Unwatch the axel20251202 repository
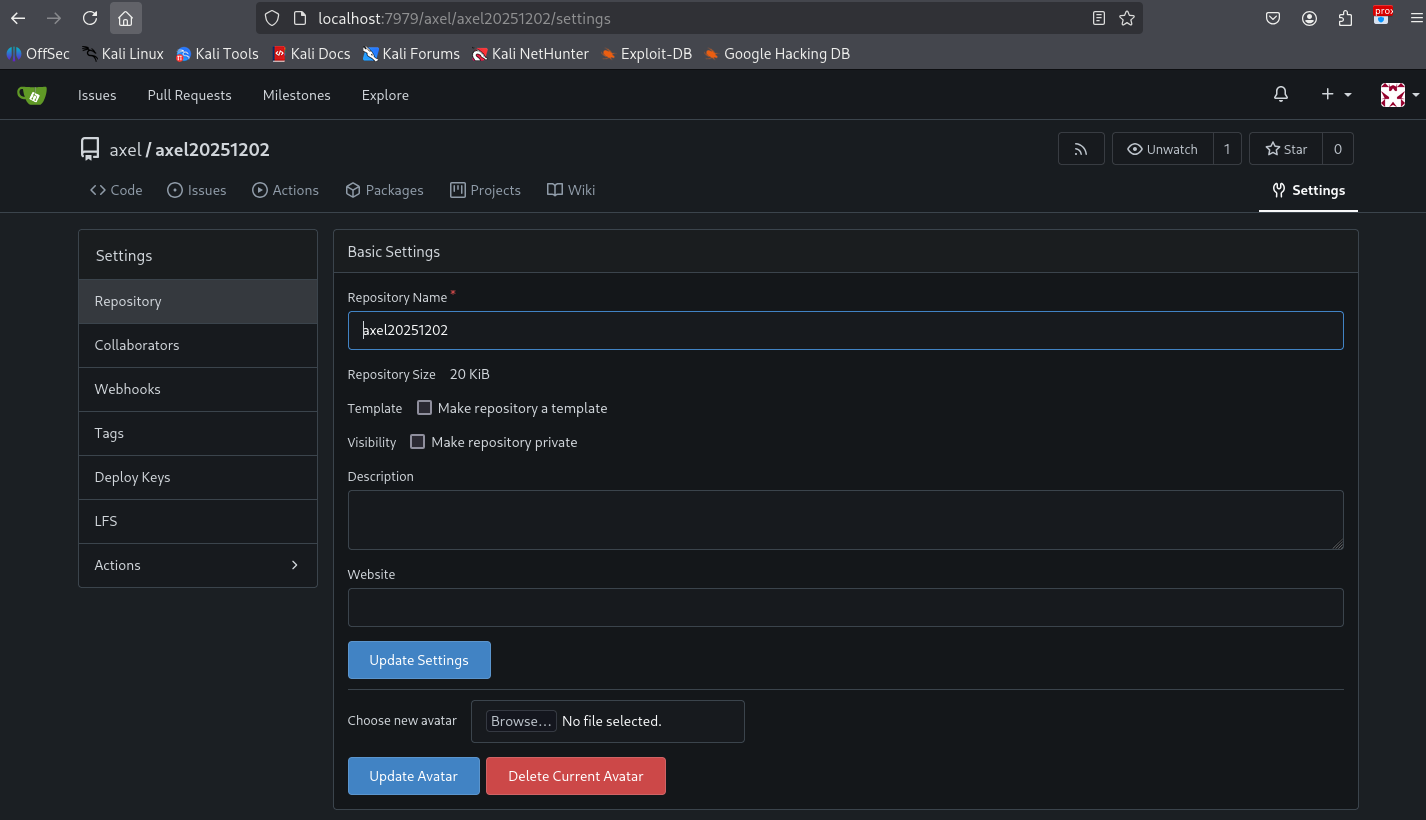1426x820 pixels. point(1162,149)
